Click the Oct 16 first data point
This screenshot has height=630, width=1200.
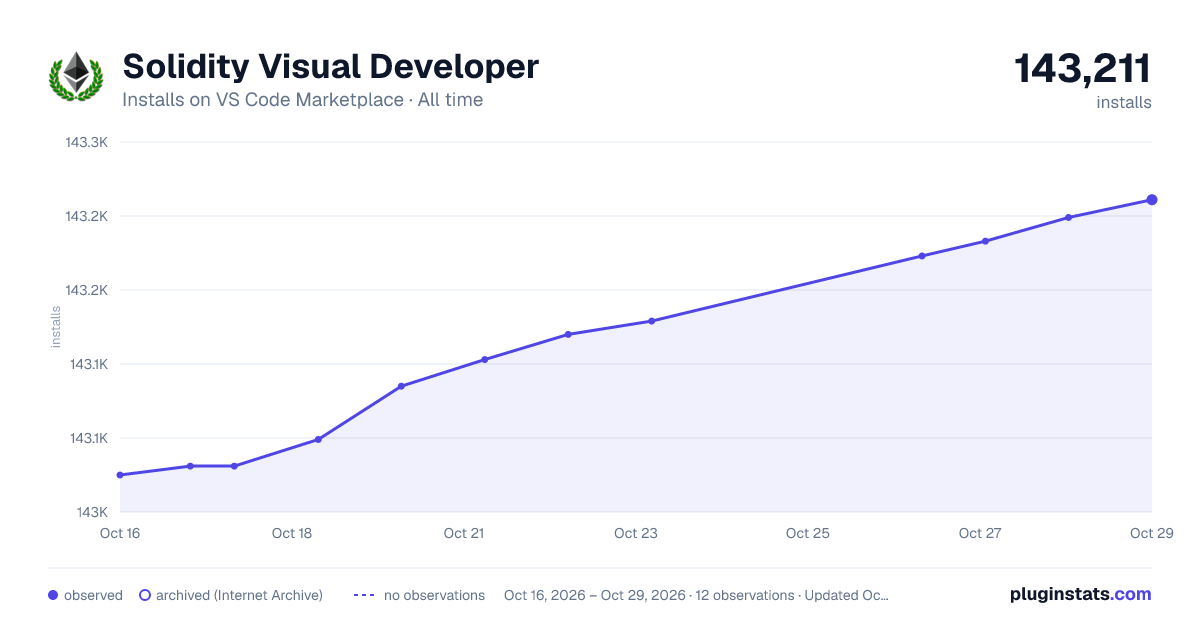pyautogui.click(x=120, y=475)
